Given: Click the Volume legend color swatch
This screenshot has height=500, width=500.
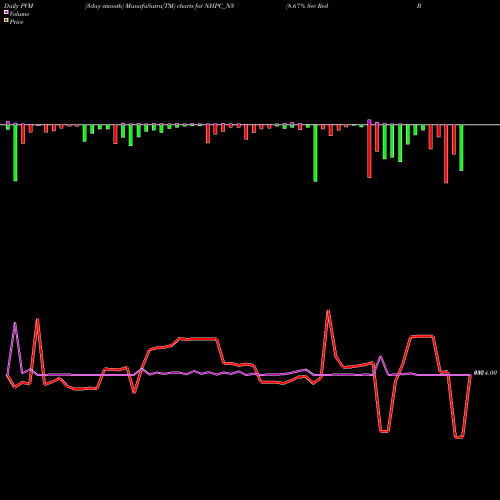Looking at the screenshot, I should [6, 12].
